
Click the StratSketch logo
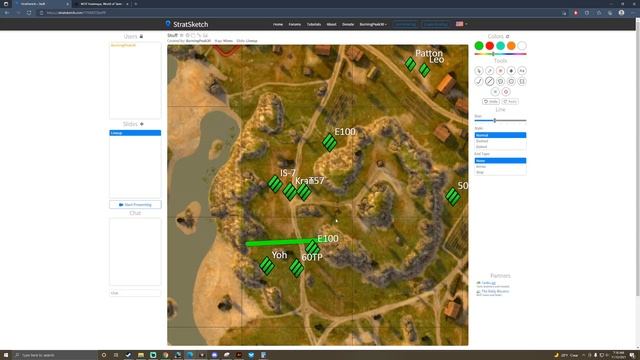coord(187,24)
